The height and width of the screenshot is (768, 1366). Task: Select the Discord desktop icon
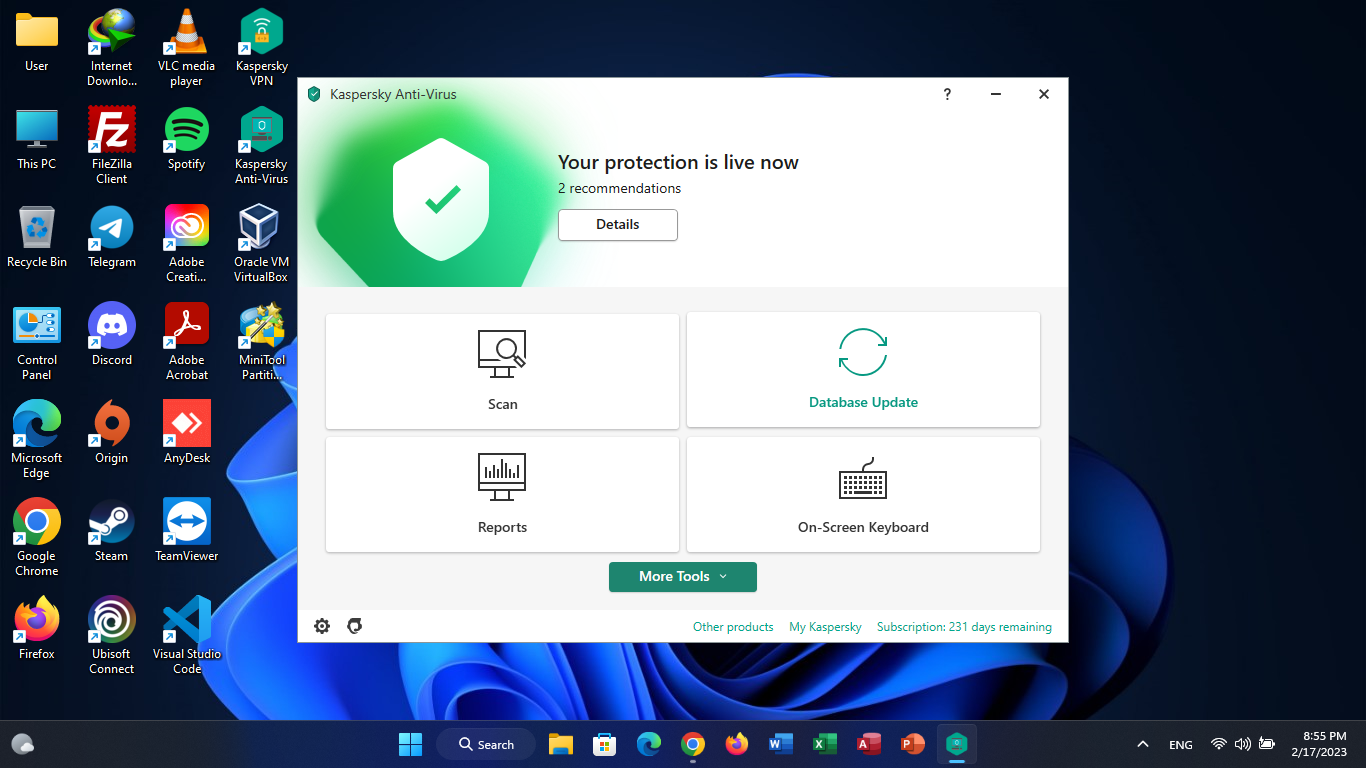point(112,335)
